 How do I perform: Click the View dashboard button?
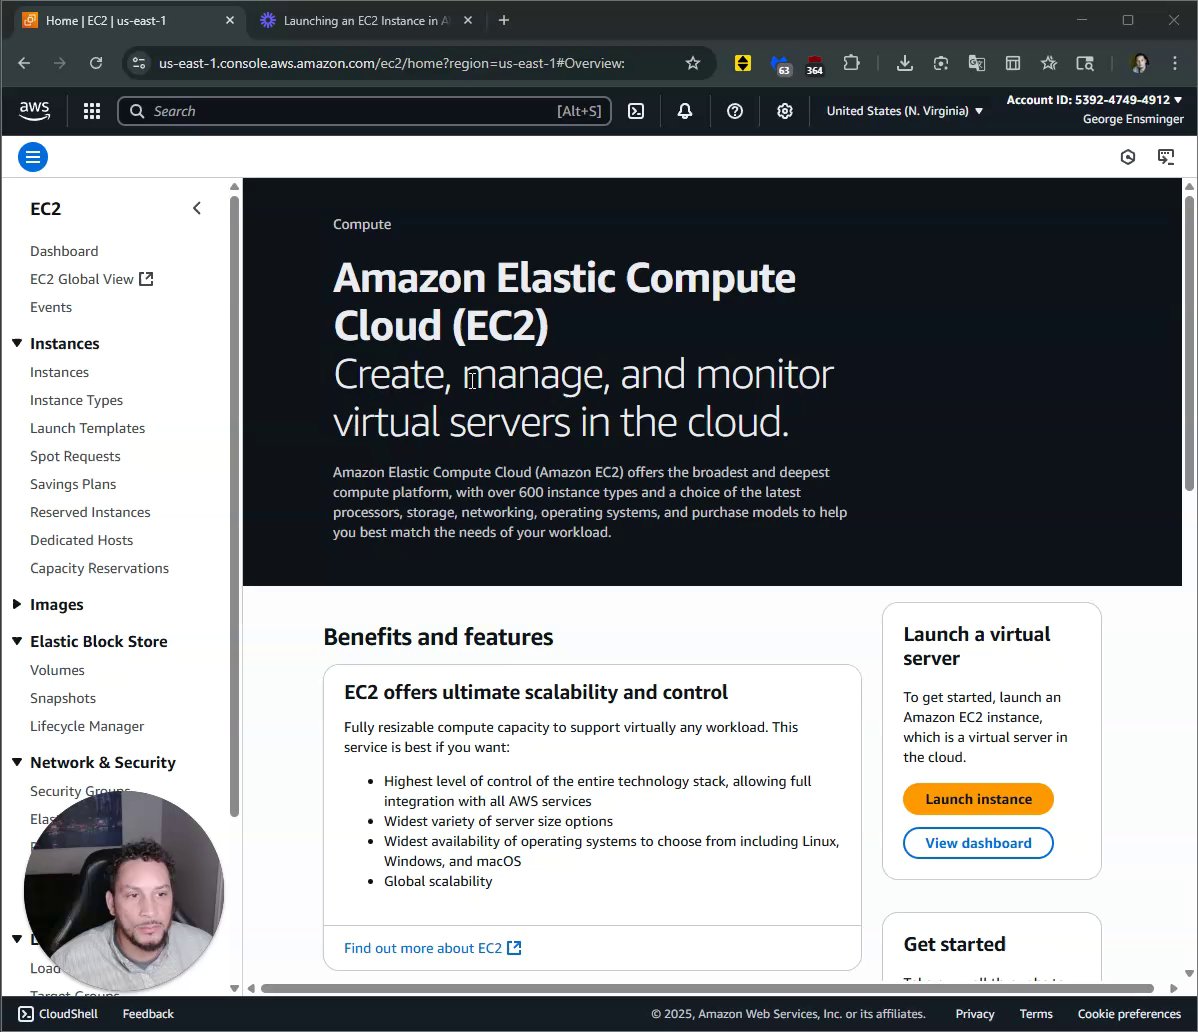(x=978, y=843)
